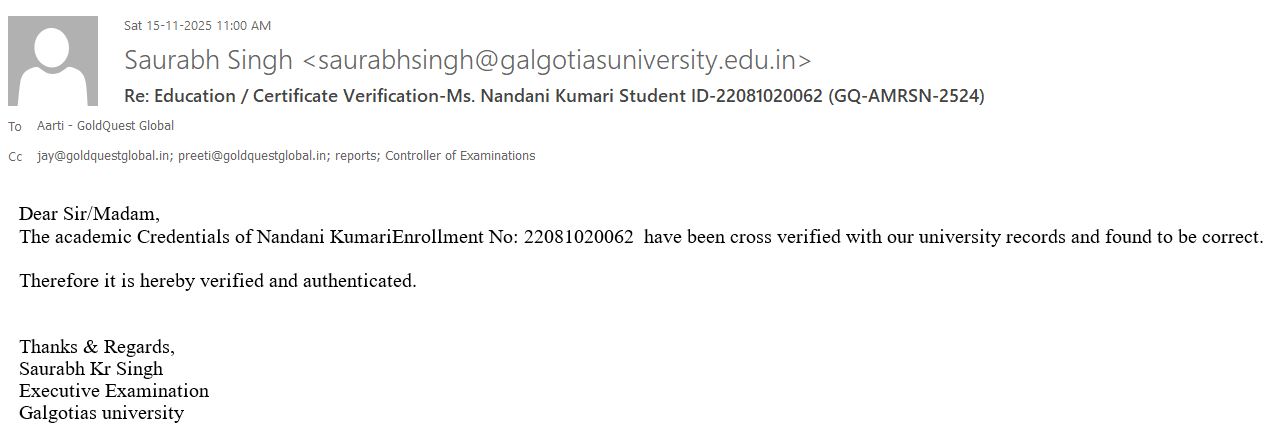Open Cc contact preeti@goldquestglobal.in

(x=253, y=156)
